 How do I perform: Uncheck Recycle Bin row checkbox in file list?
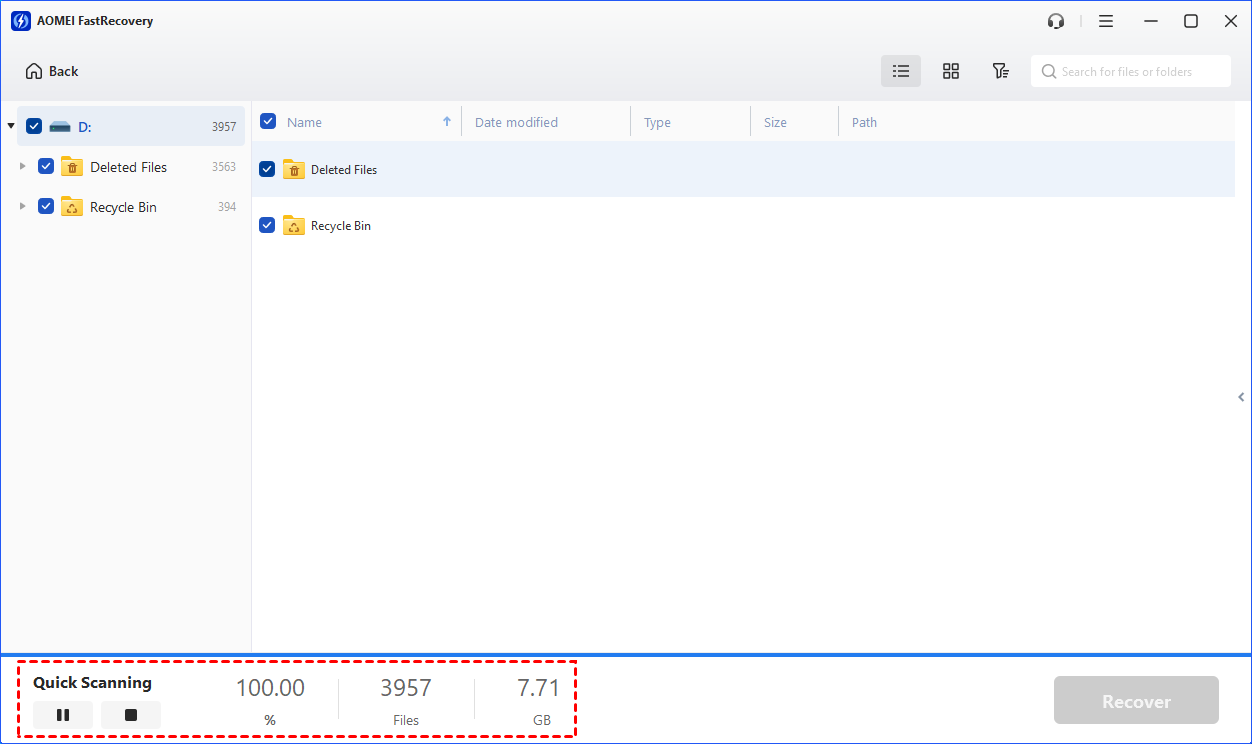click(267, 226)
